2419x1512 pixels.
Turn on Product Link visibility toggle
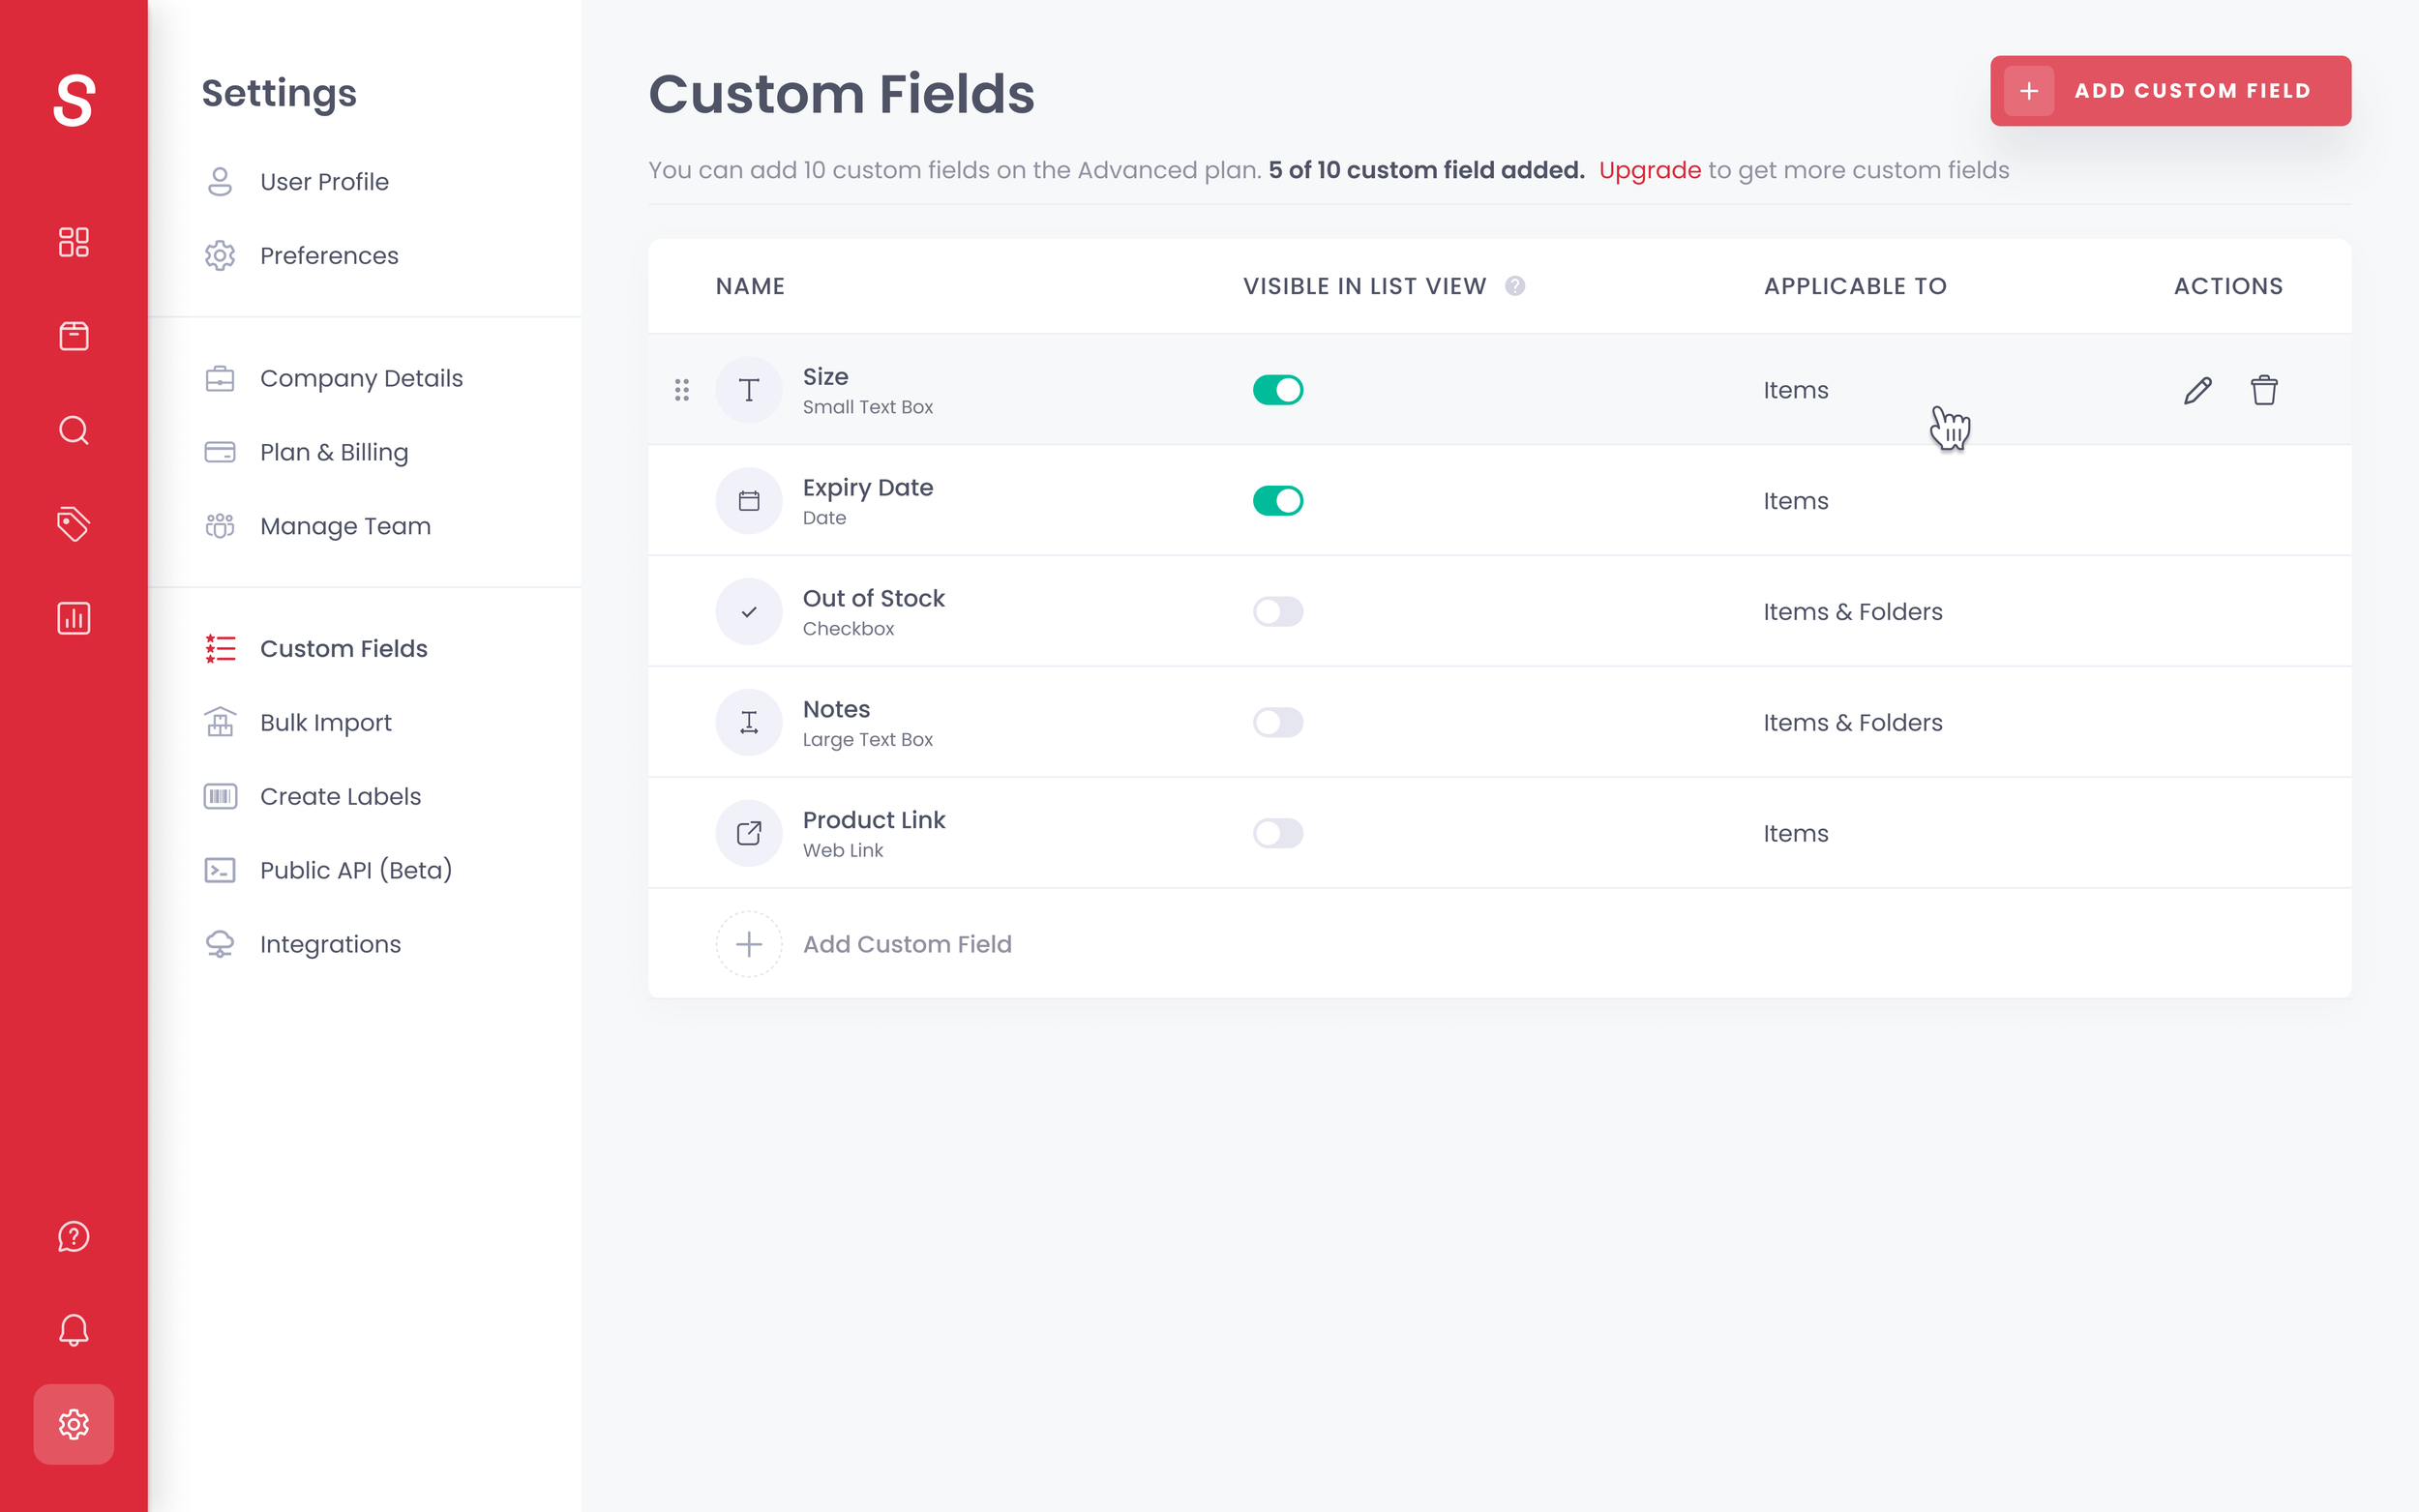pos(1278,833)
